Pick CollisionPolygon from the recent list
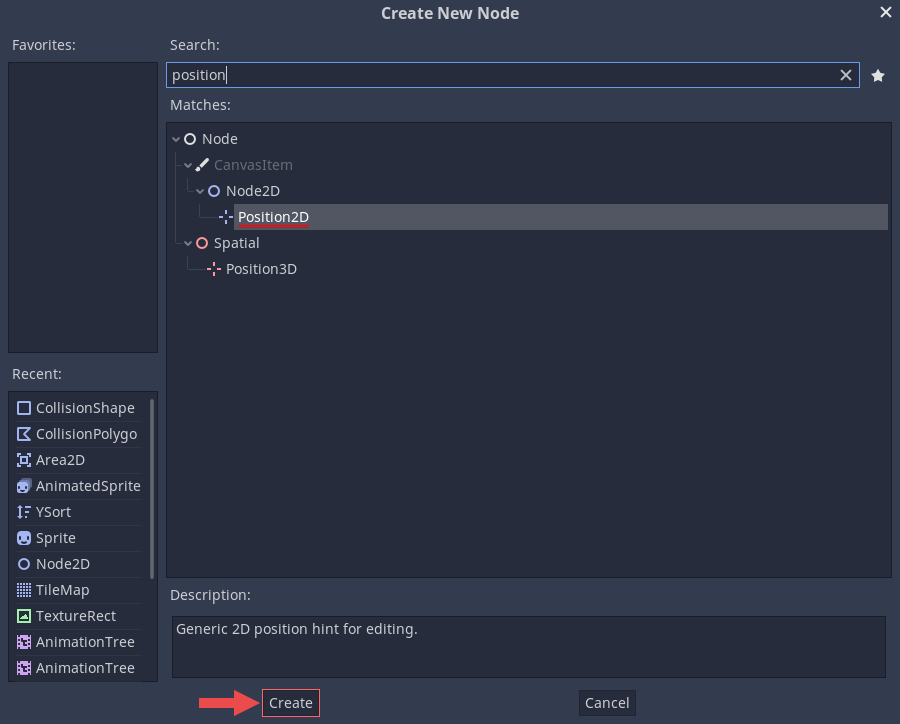900x724 pixels. [79, 434]
